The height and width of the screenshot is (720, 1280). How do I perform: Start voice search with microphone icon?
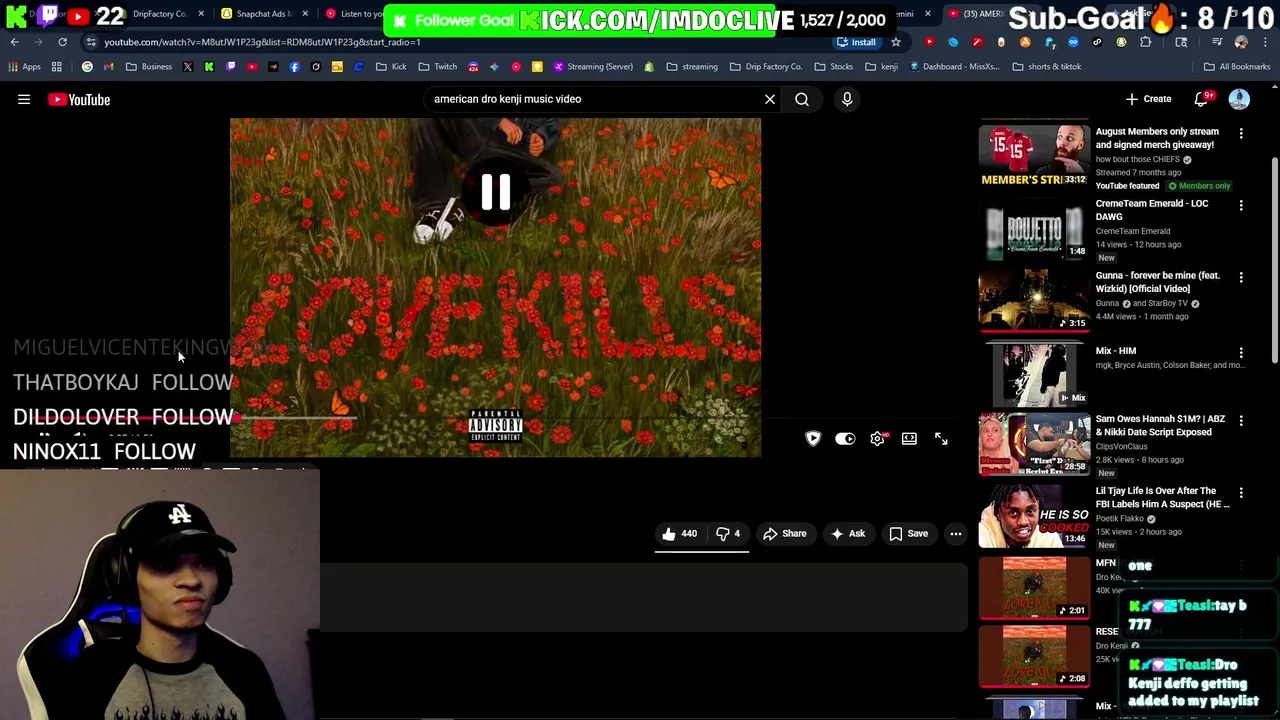coord(847,99)
